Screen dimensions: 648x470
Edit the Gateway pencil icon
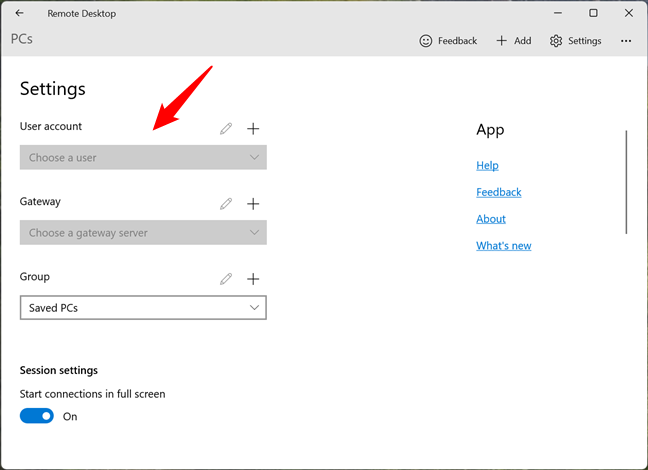[x=226, y=204]
